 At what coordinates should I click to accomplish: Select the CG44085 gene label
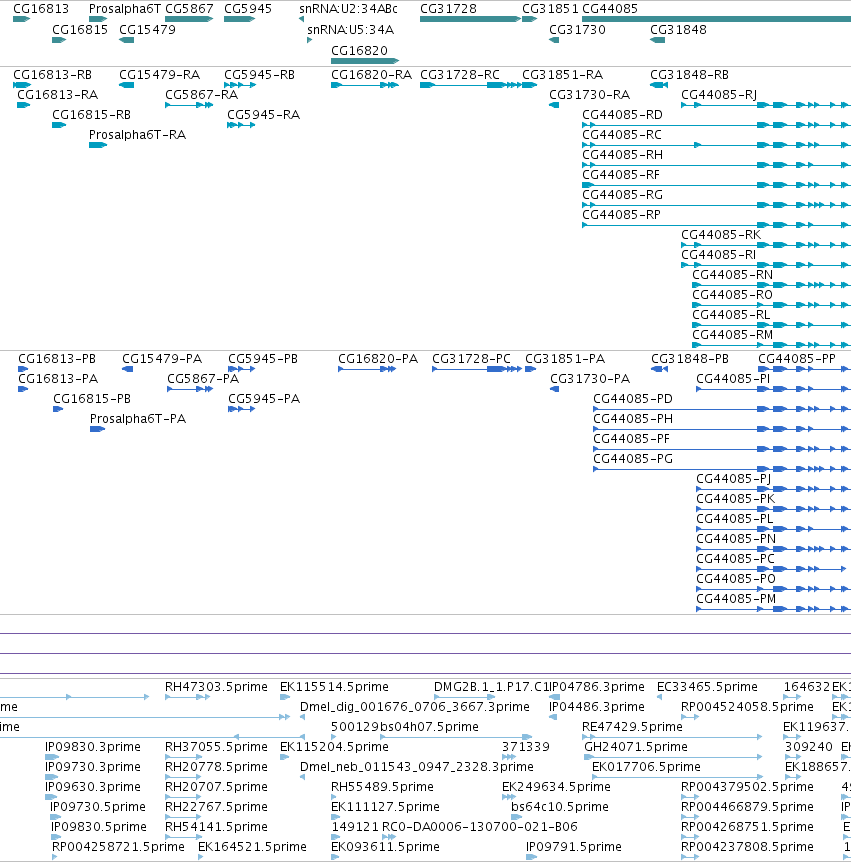pos(610,9)
